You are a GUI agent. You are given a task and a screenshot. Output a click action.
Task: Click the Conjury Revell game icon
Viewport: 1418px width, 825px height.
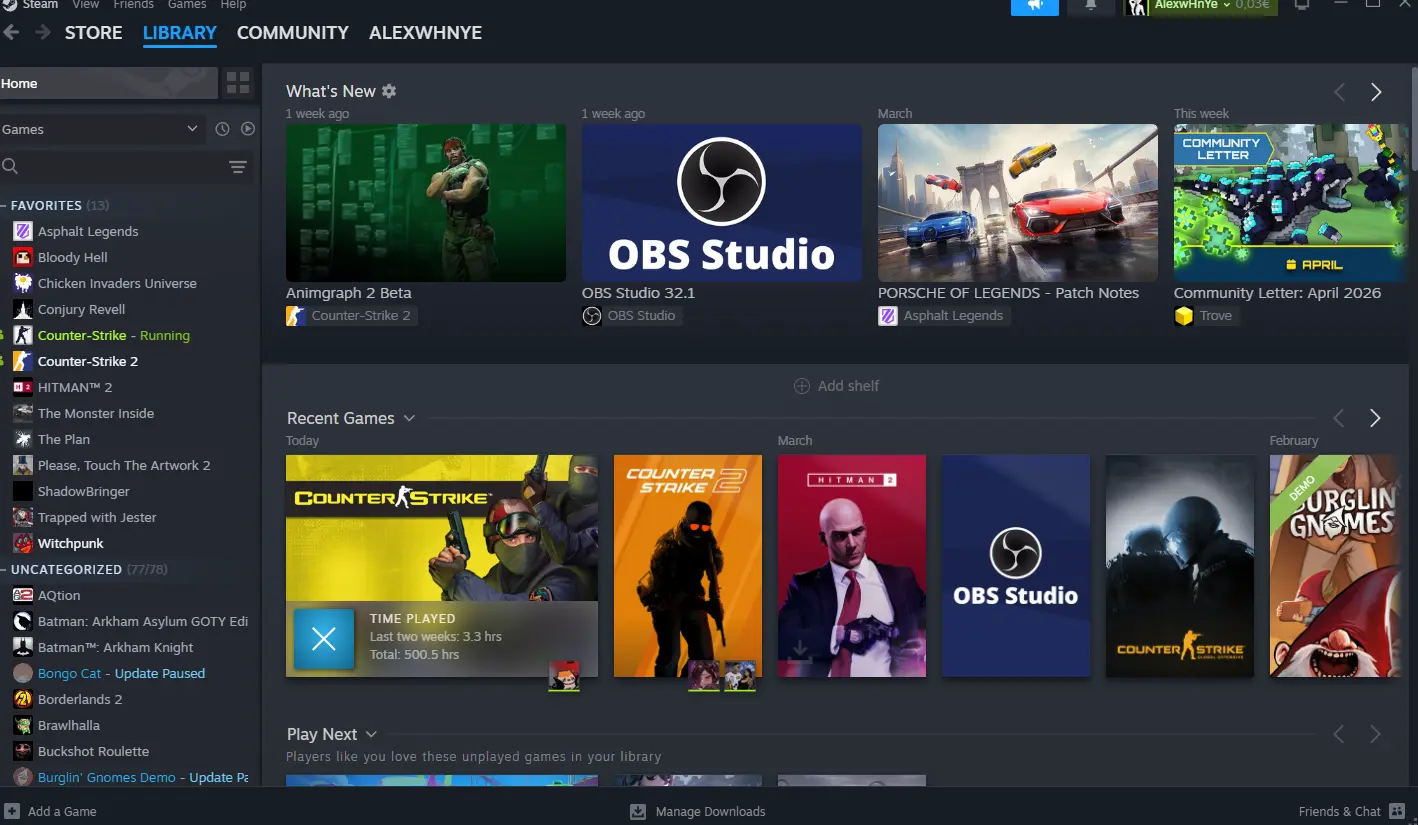(23, 309)
